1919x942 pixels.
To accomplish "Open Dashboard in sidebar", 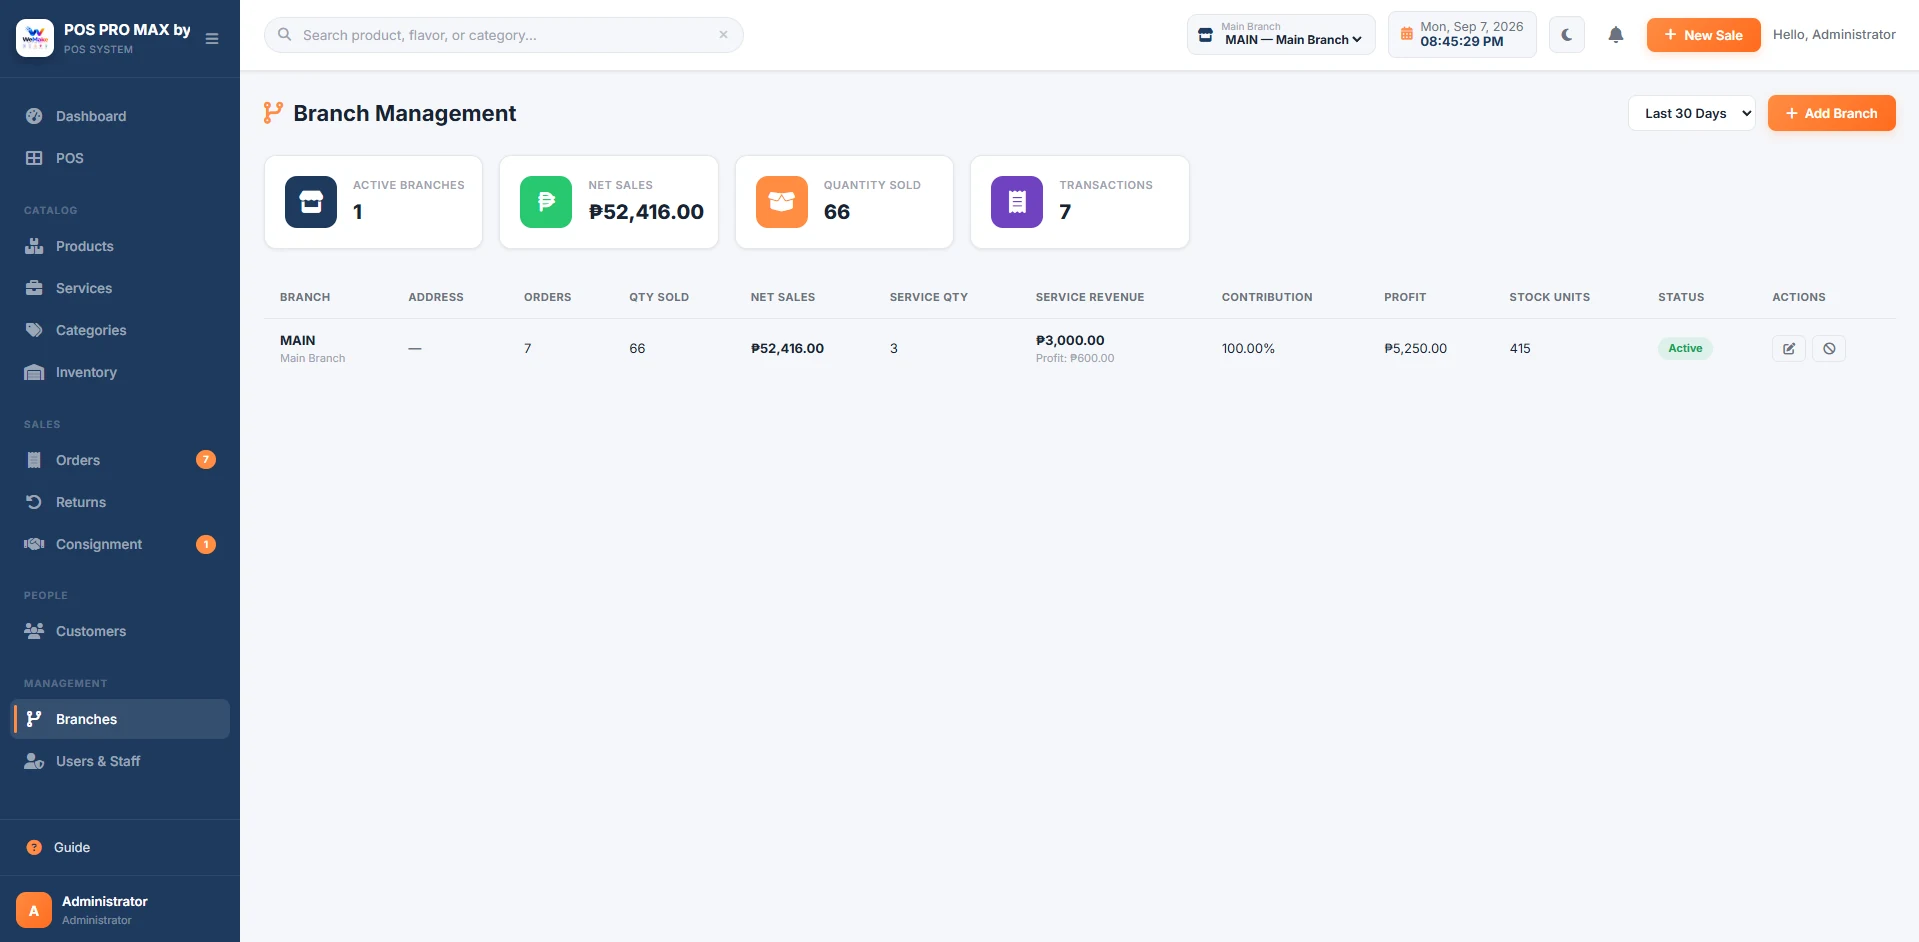I will click(120, 116).
